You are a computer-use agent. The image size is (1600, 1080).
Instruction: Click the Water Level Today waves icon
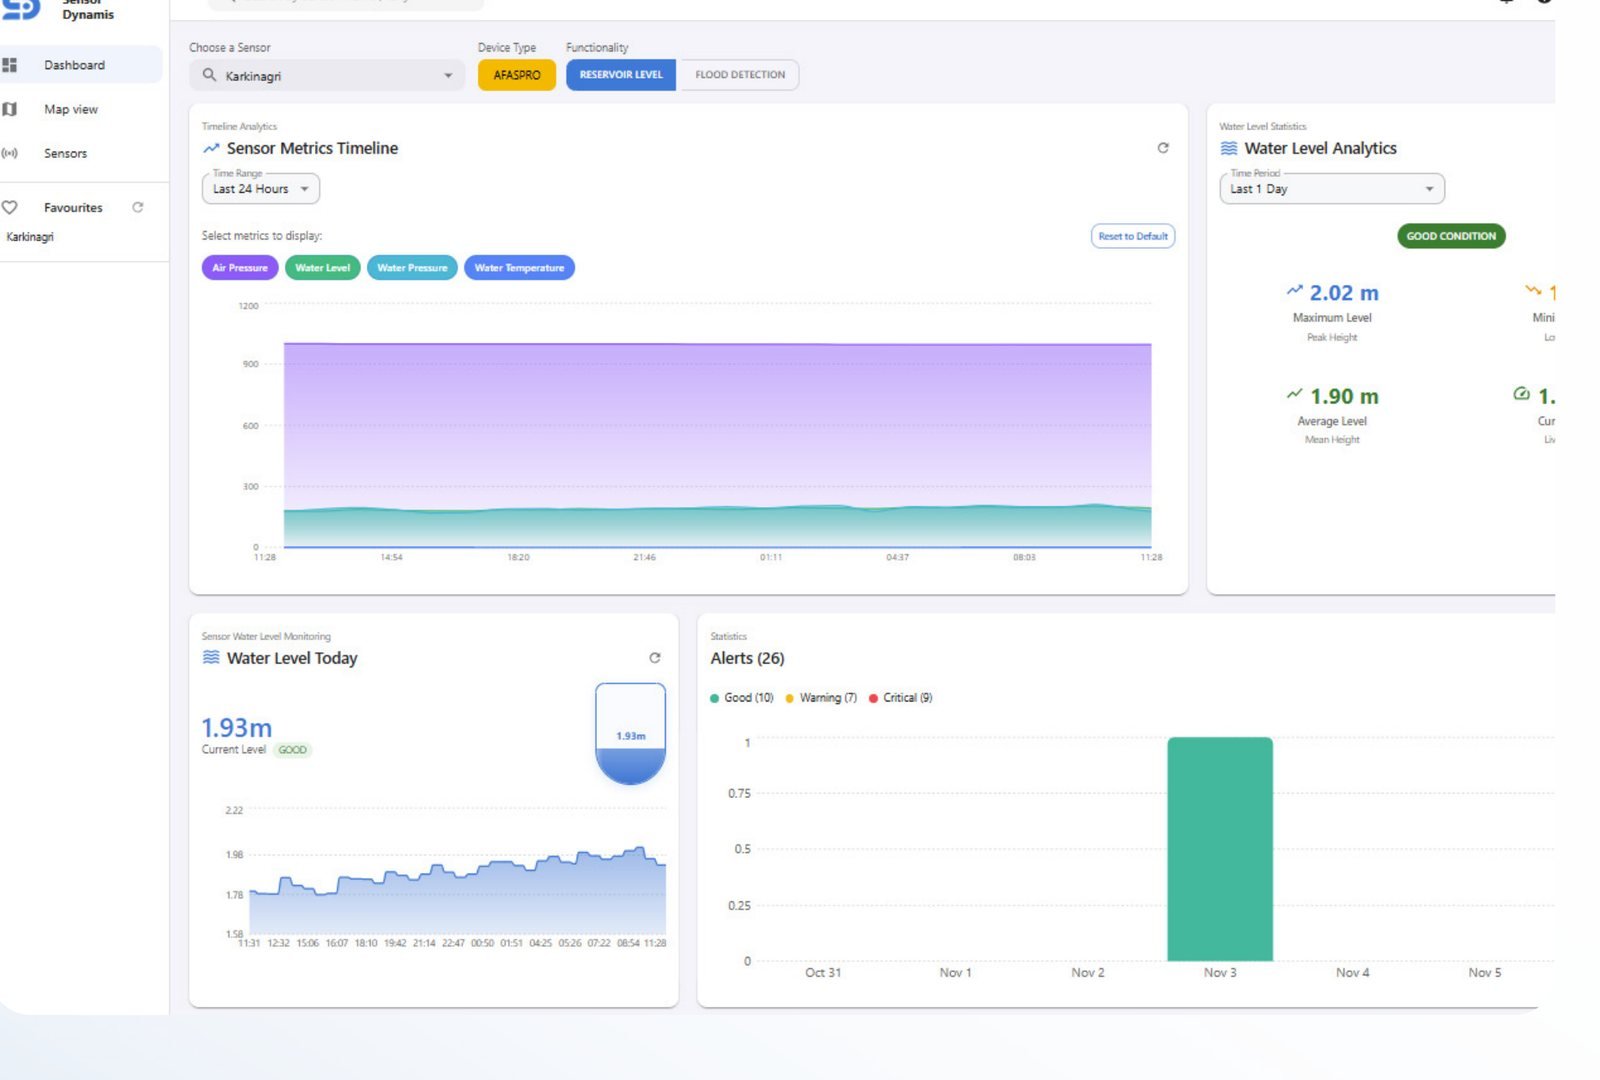[211, 658]
